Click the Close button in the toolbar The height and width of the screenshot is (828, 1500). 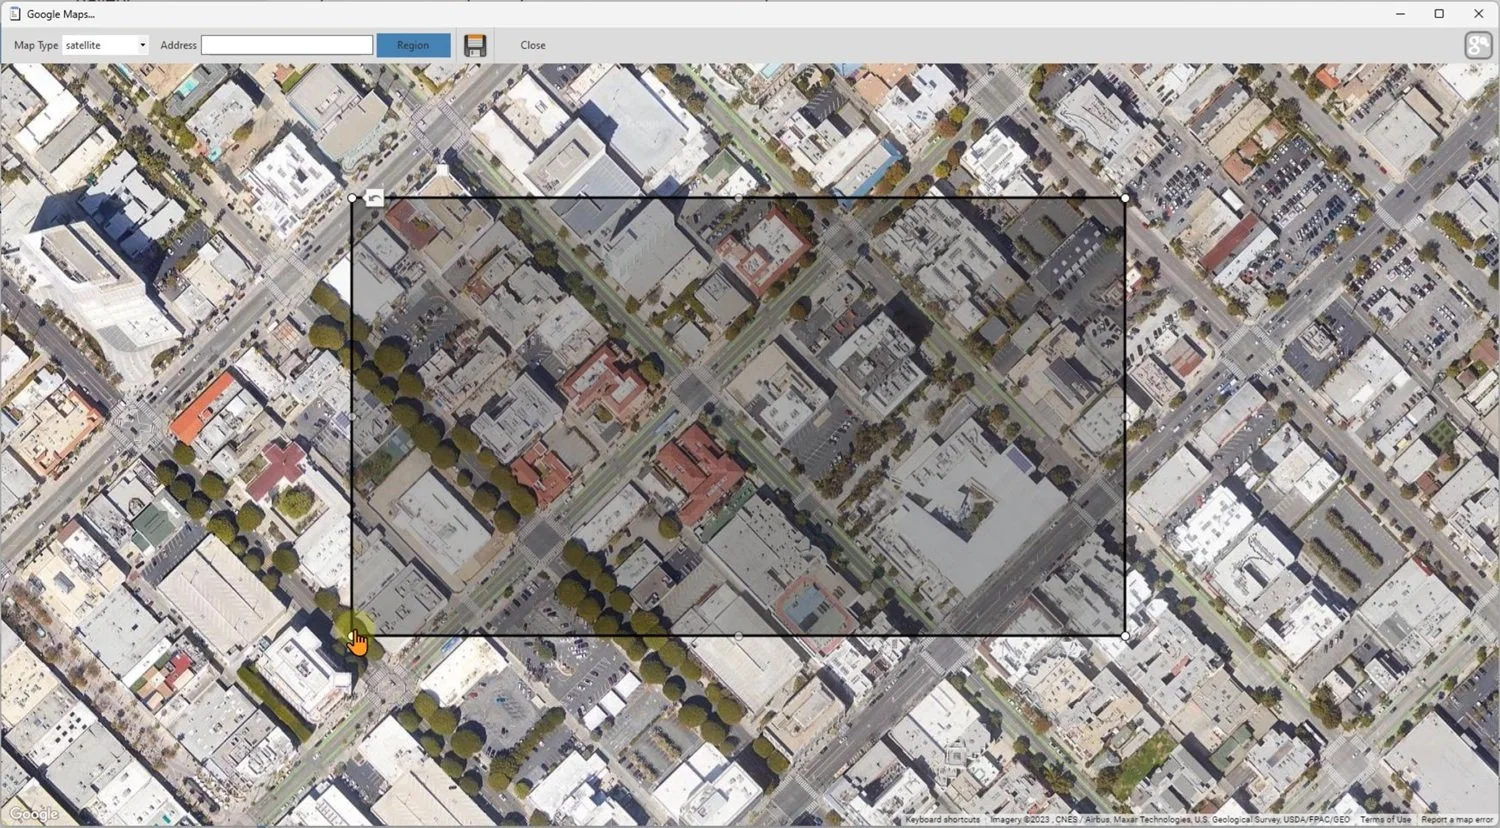coord(533,45)
